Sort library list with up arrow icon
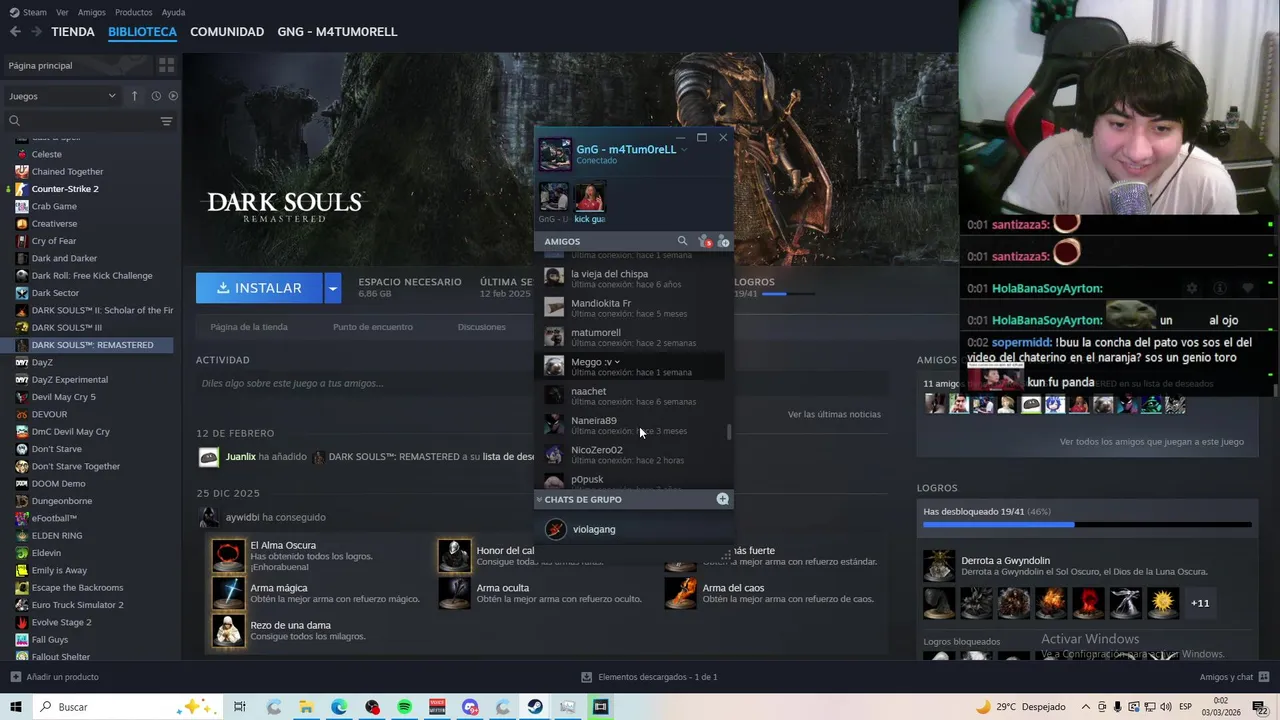This screenshot has height=720, width=1280. 135,96
